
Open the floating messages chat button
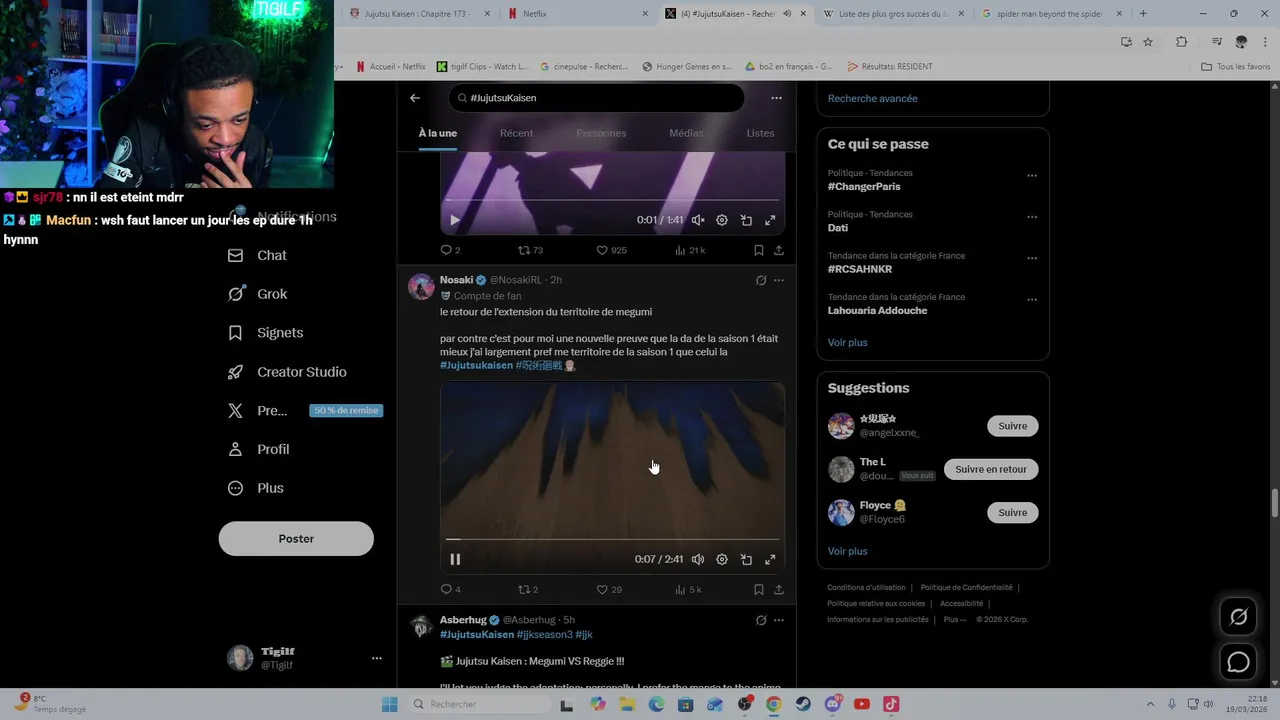1238,662
